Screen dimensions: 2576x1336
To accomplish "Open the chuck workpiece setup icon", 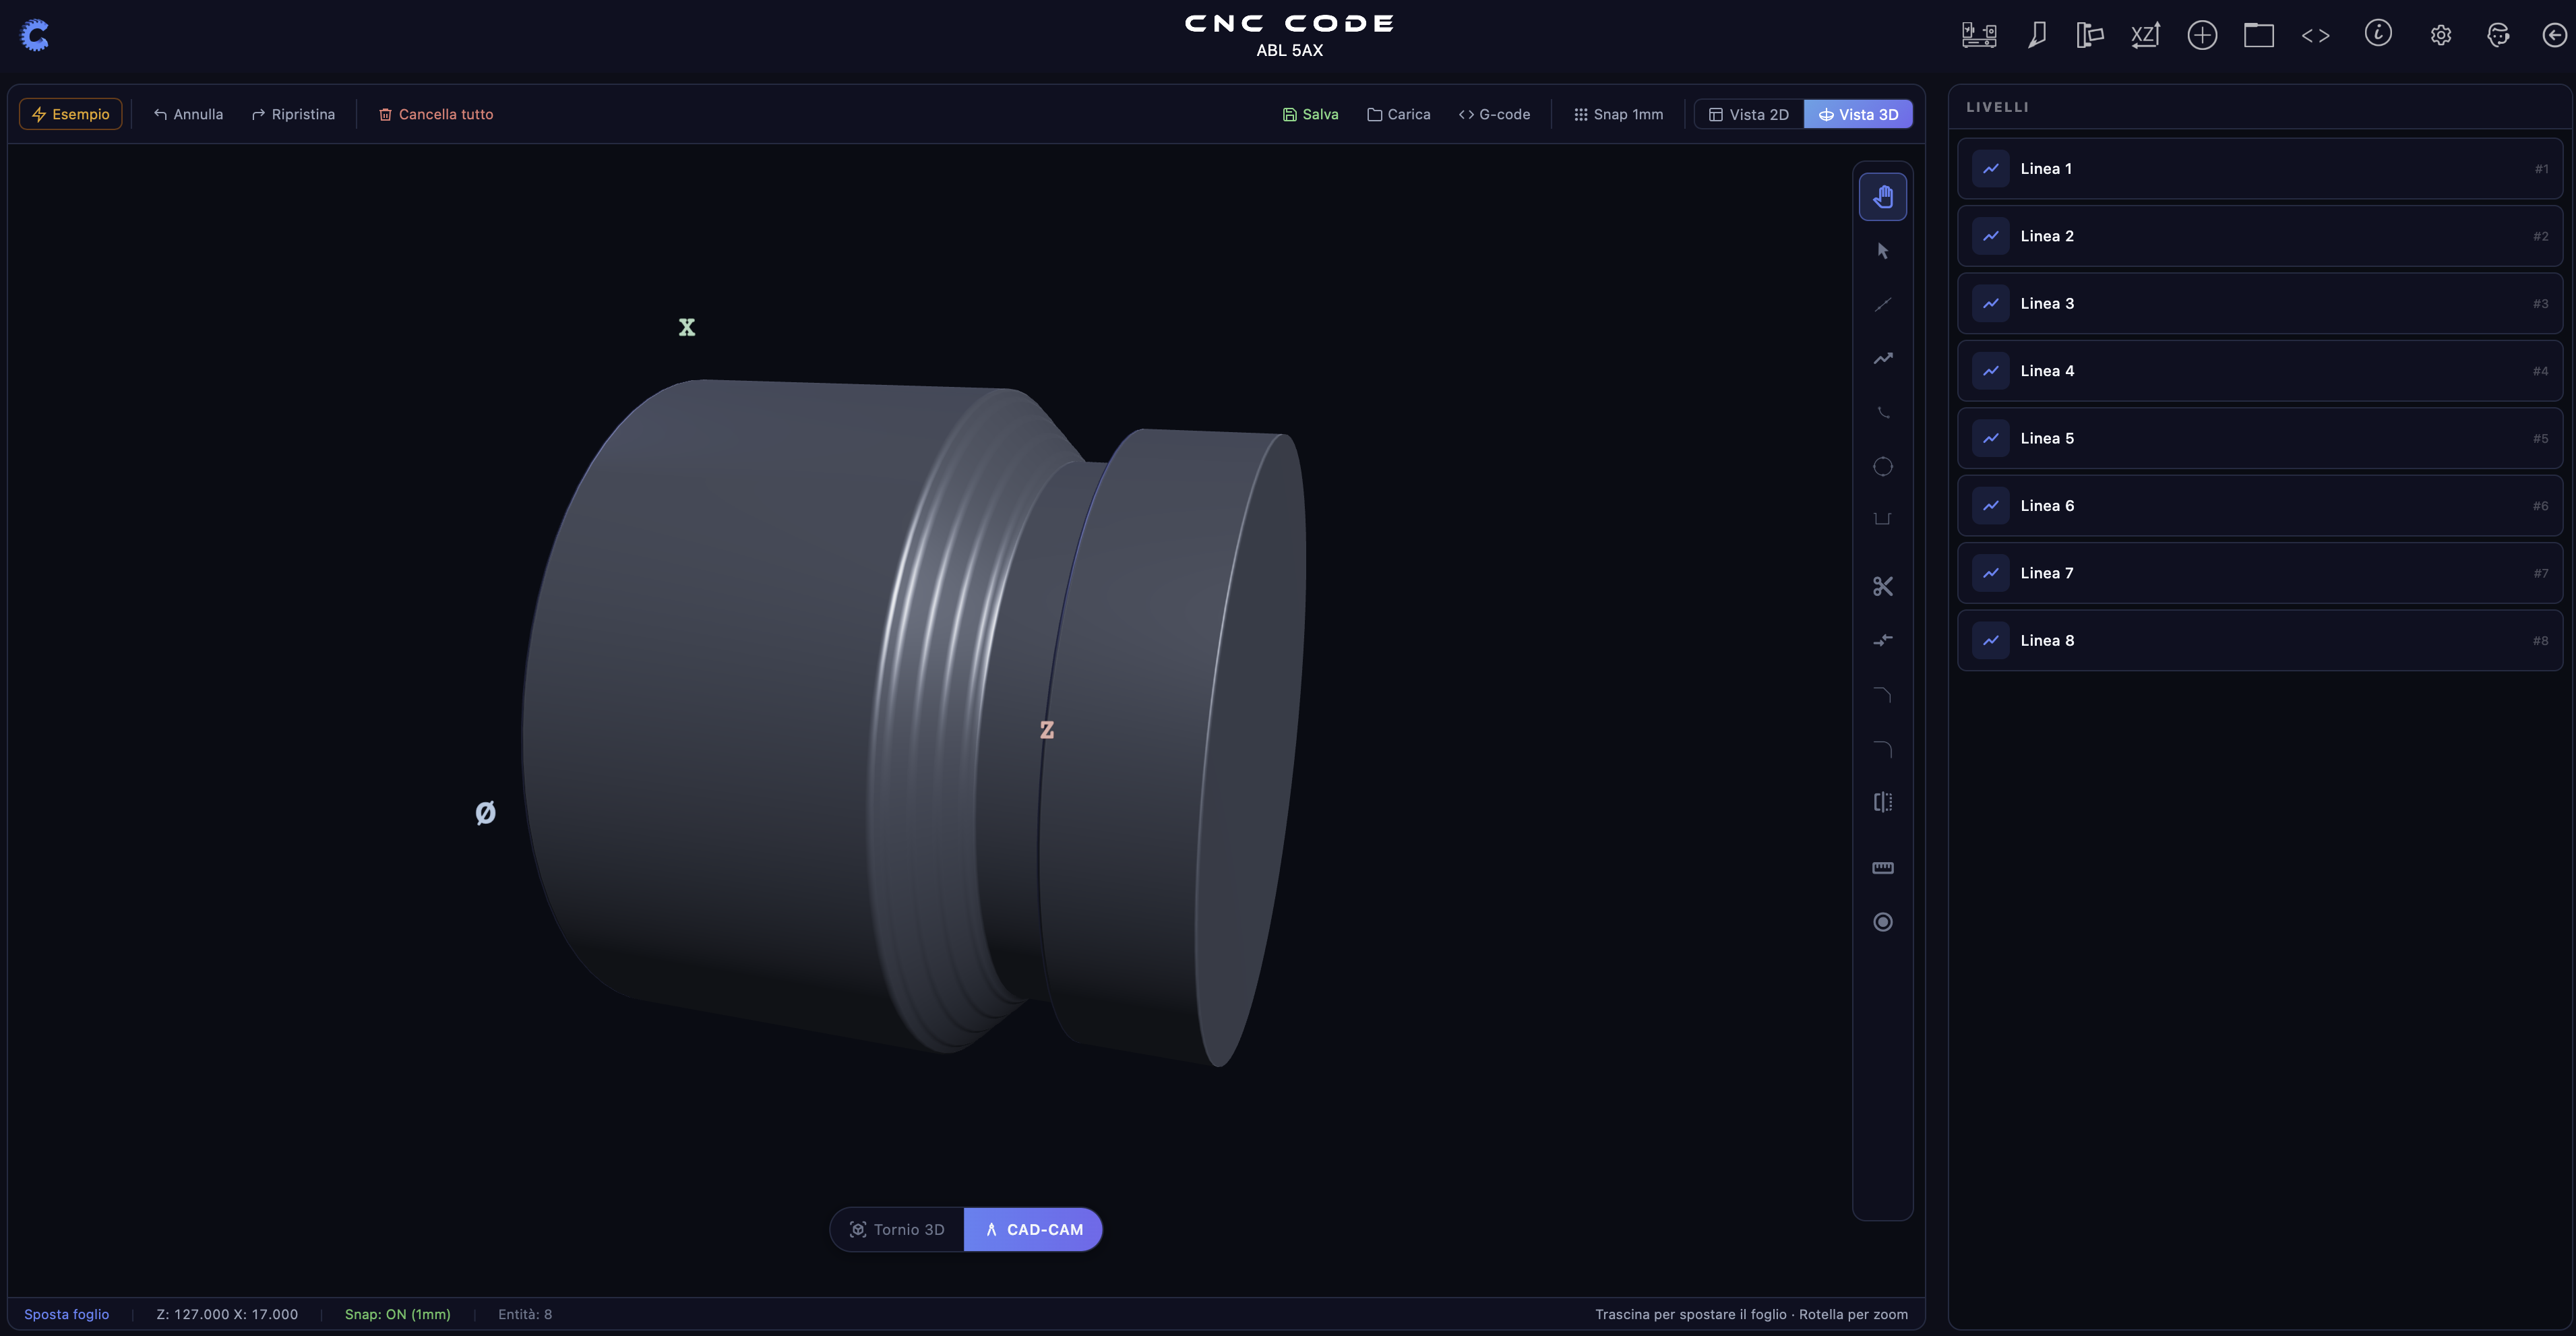I will [x=2090, y=36].
